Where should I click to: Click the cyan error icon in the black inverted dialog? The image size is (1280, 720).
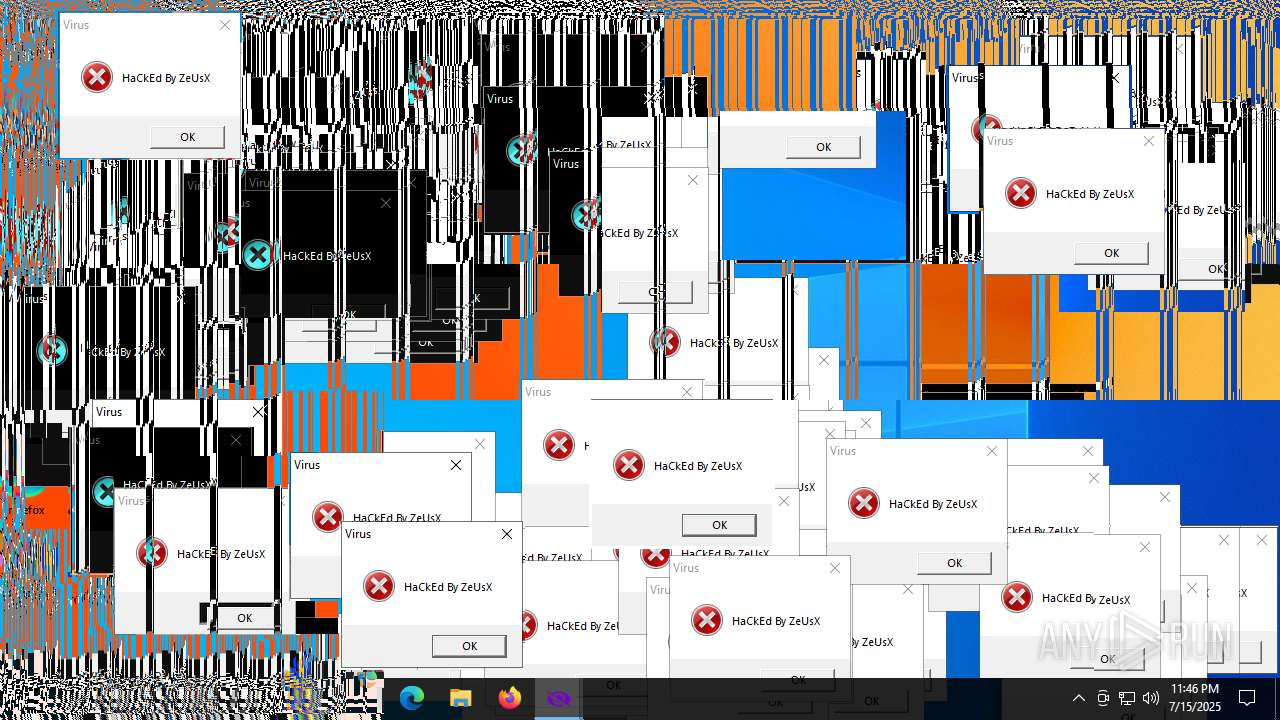[258, 255]
